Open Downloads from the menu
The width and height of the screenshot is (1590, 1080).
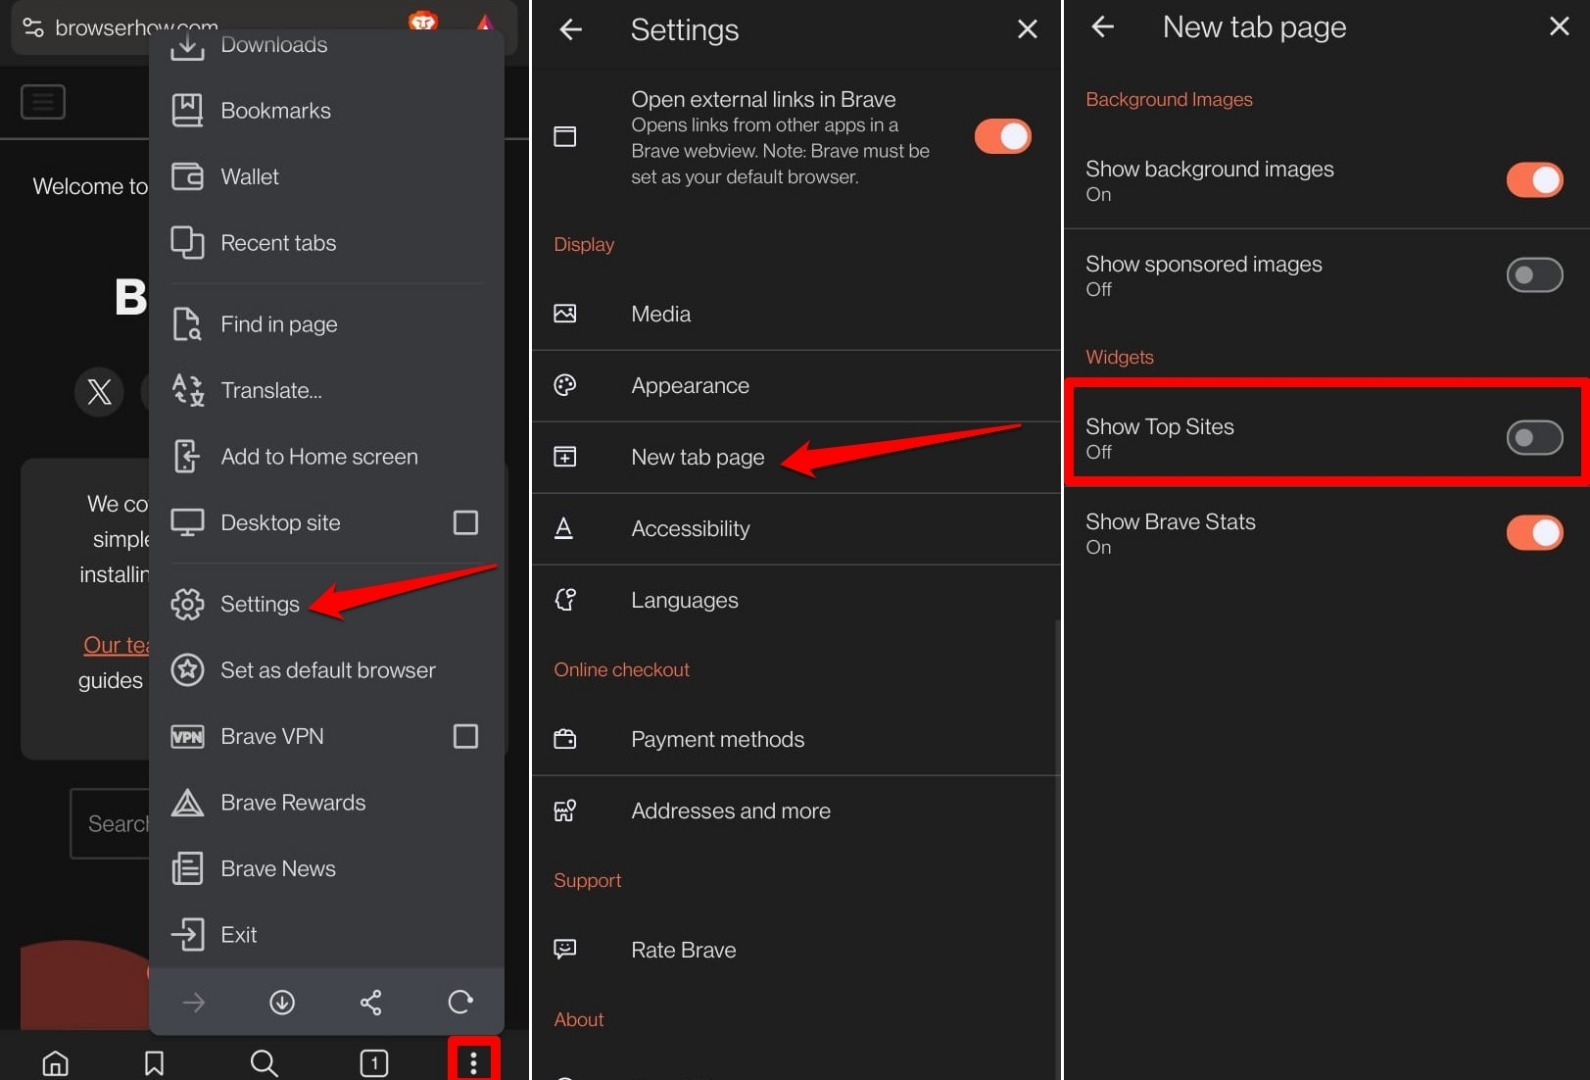pyautogui.click(x=327, y=45)
